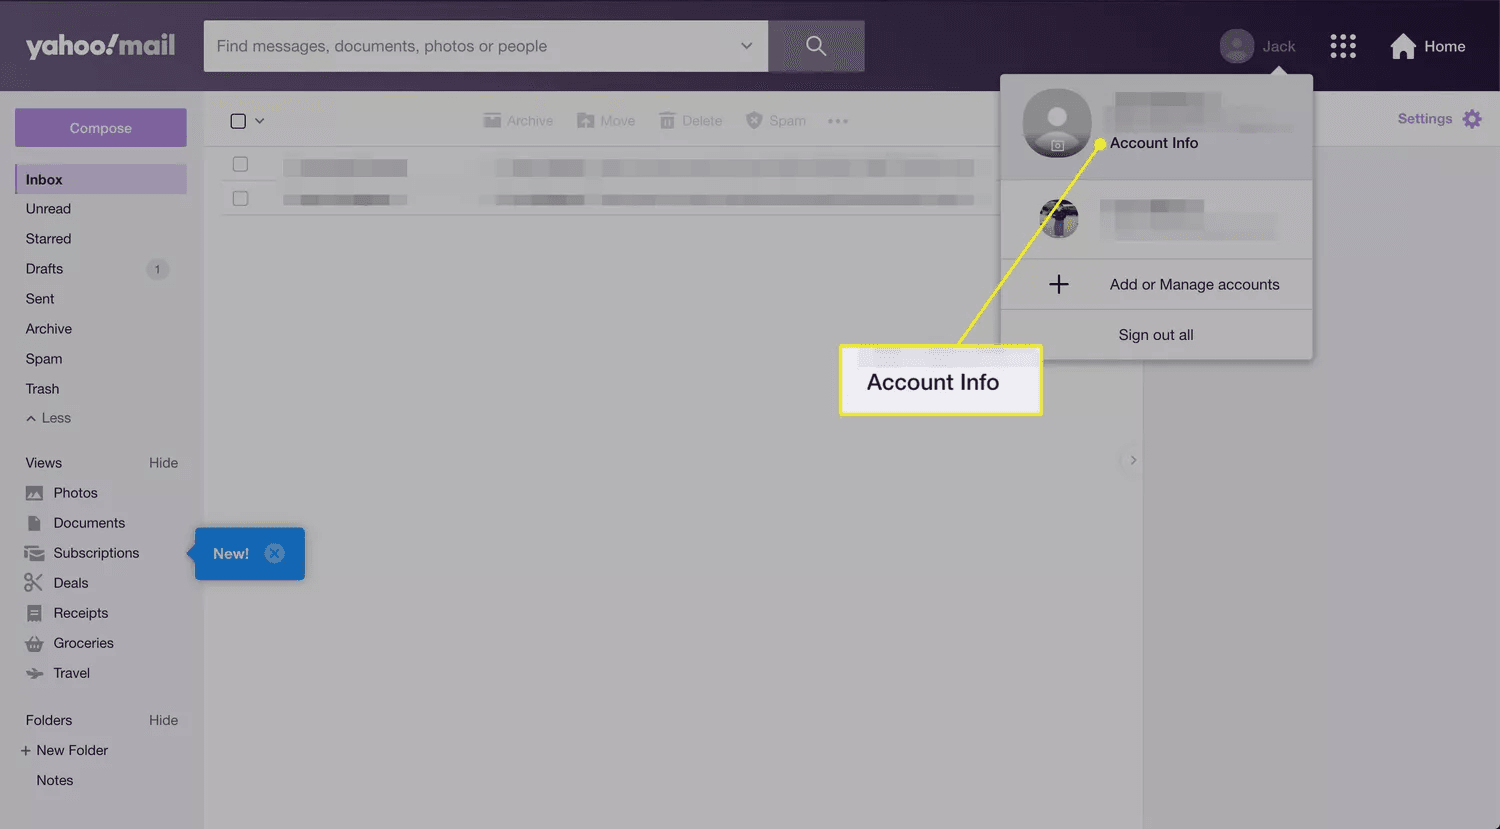Choose Sign out all
Screen dimensions: 1500x829
point(1156,335)
